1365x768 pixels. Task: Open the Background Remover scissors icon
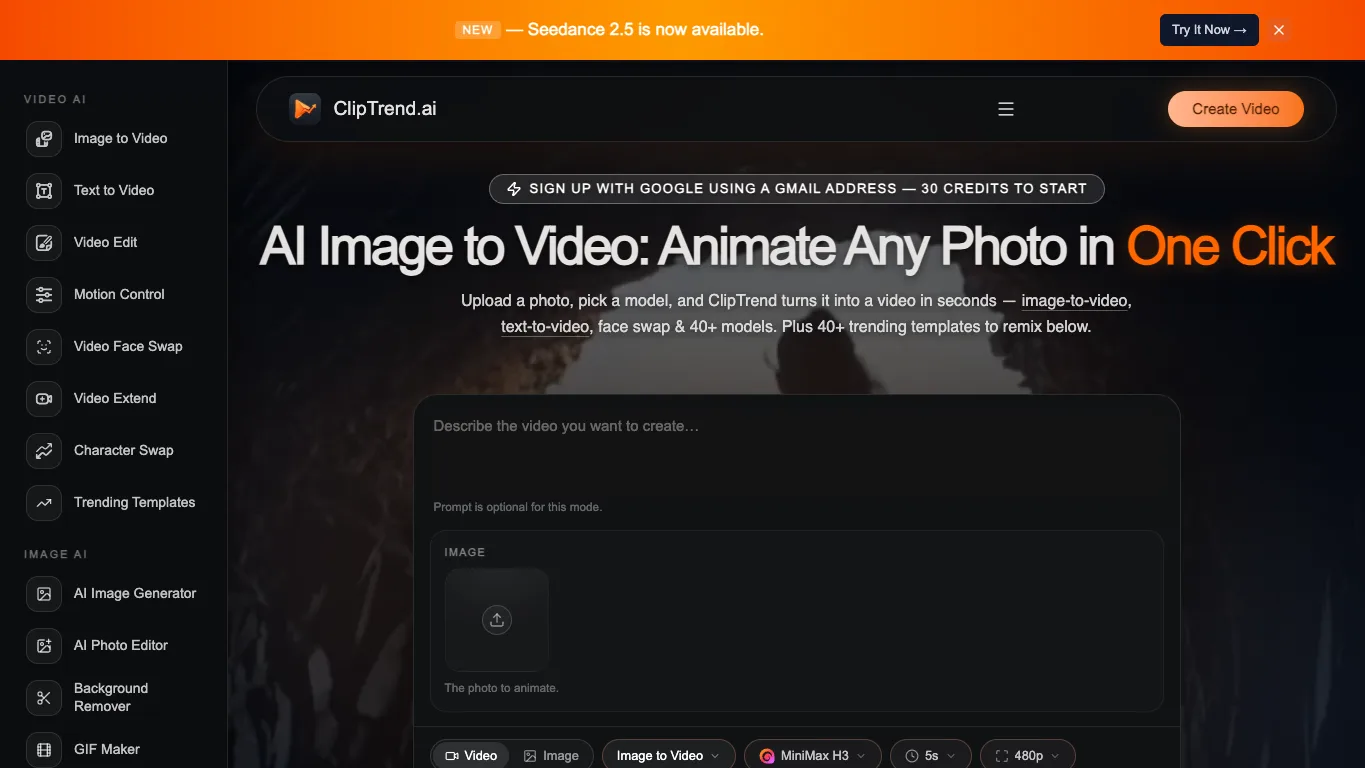point(44,698)
